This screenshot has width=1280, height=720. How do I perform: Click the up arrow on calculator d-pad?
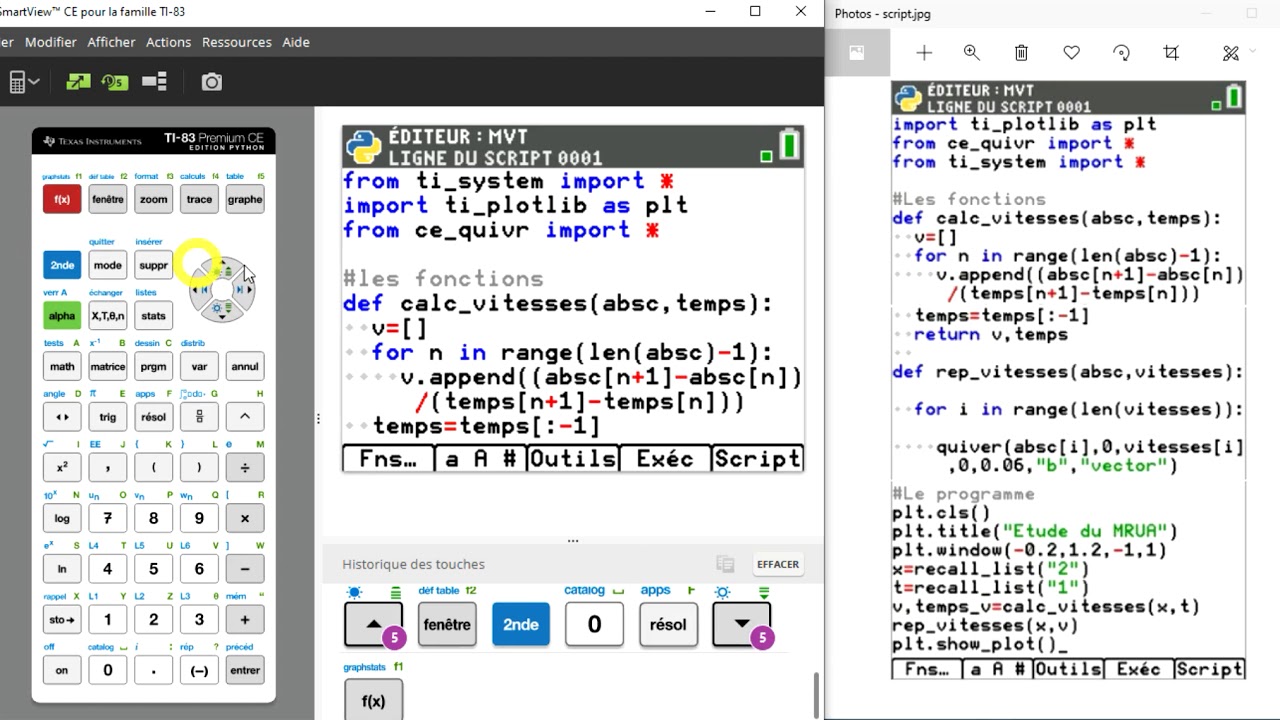click(x=223, y=269)
